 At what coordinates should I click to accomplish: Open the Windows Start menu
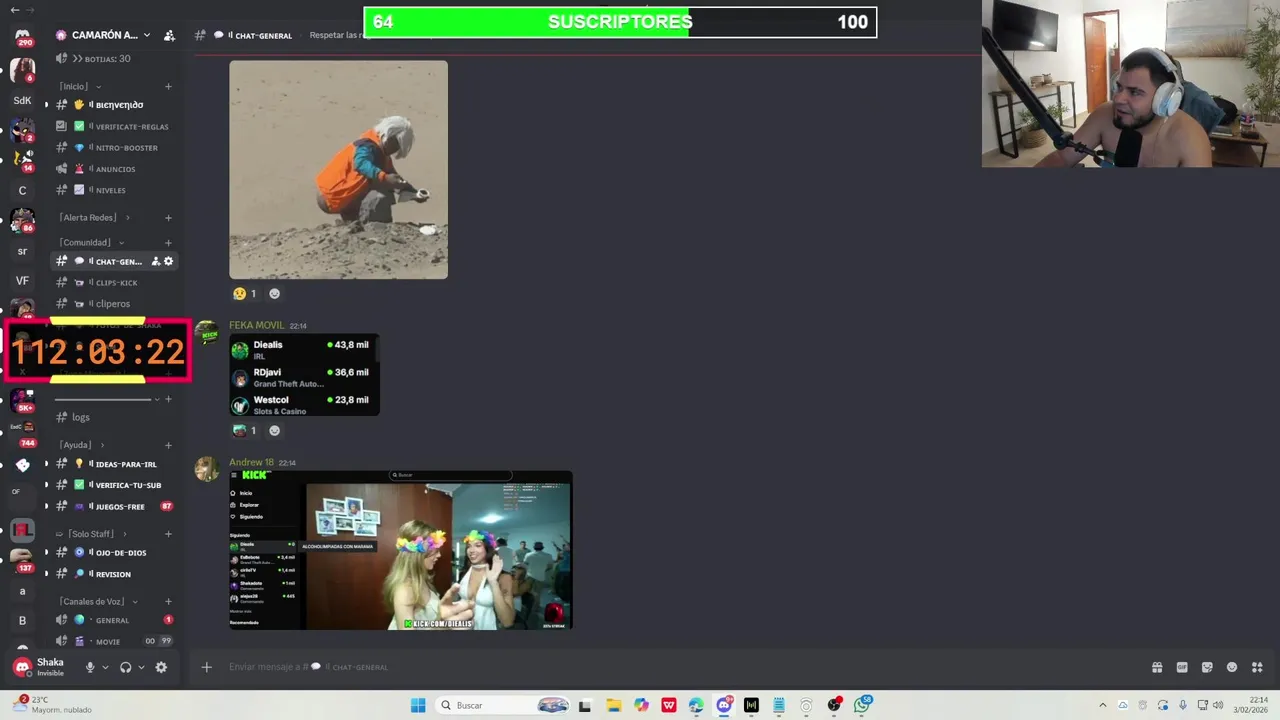point(418,705)
